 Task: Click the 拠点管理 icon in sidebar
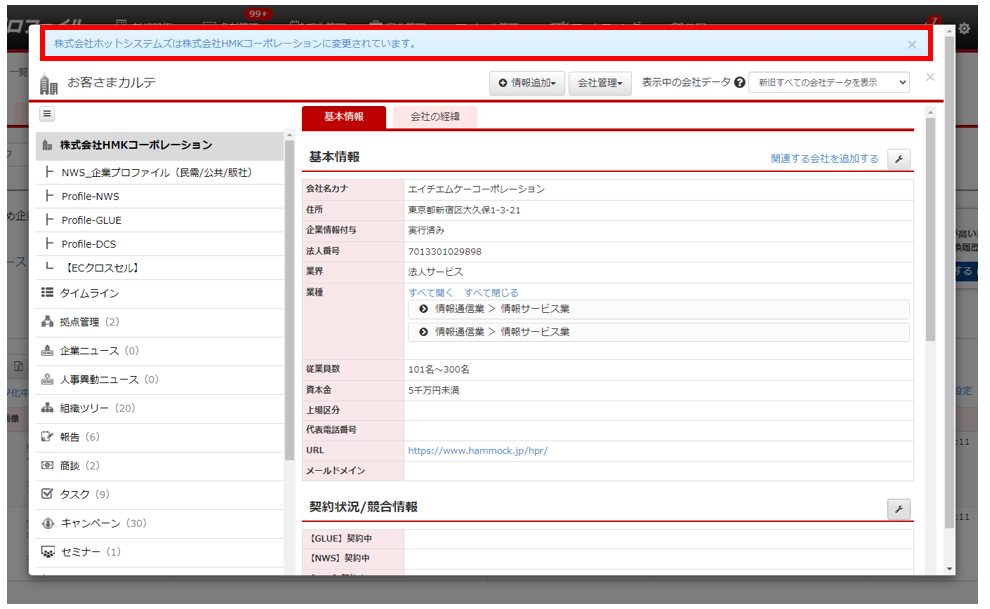click(47, 322)
